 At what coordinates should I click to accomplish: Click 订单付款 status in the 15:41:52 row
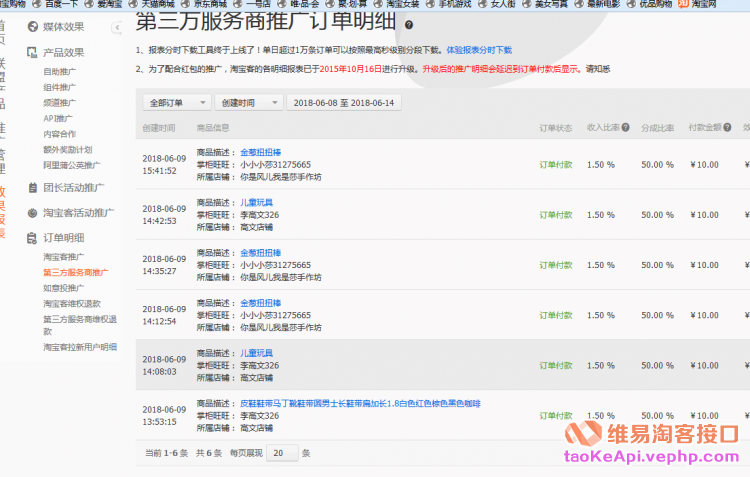click(556, 165)
